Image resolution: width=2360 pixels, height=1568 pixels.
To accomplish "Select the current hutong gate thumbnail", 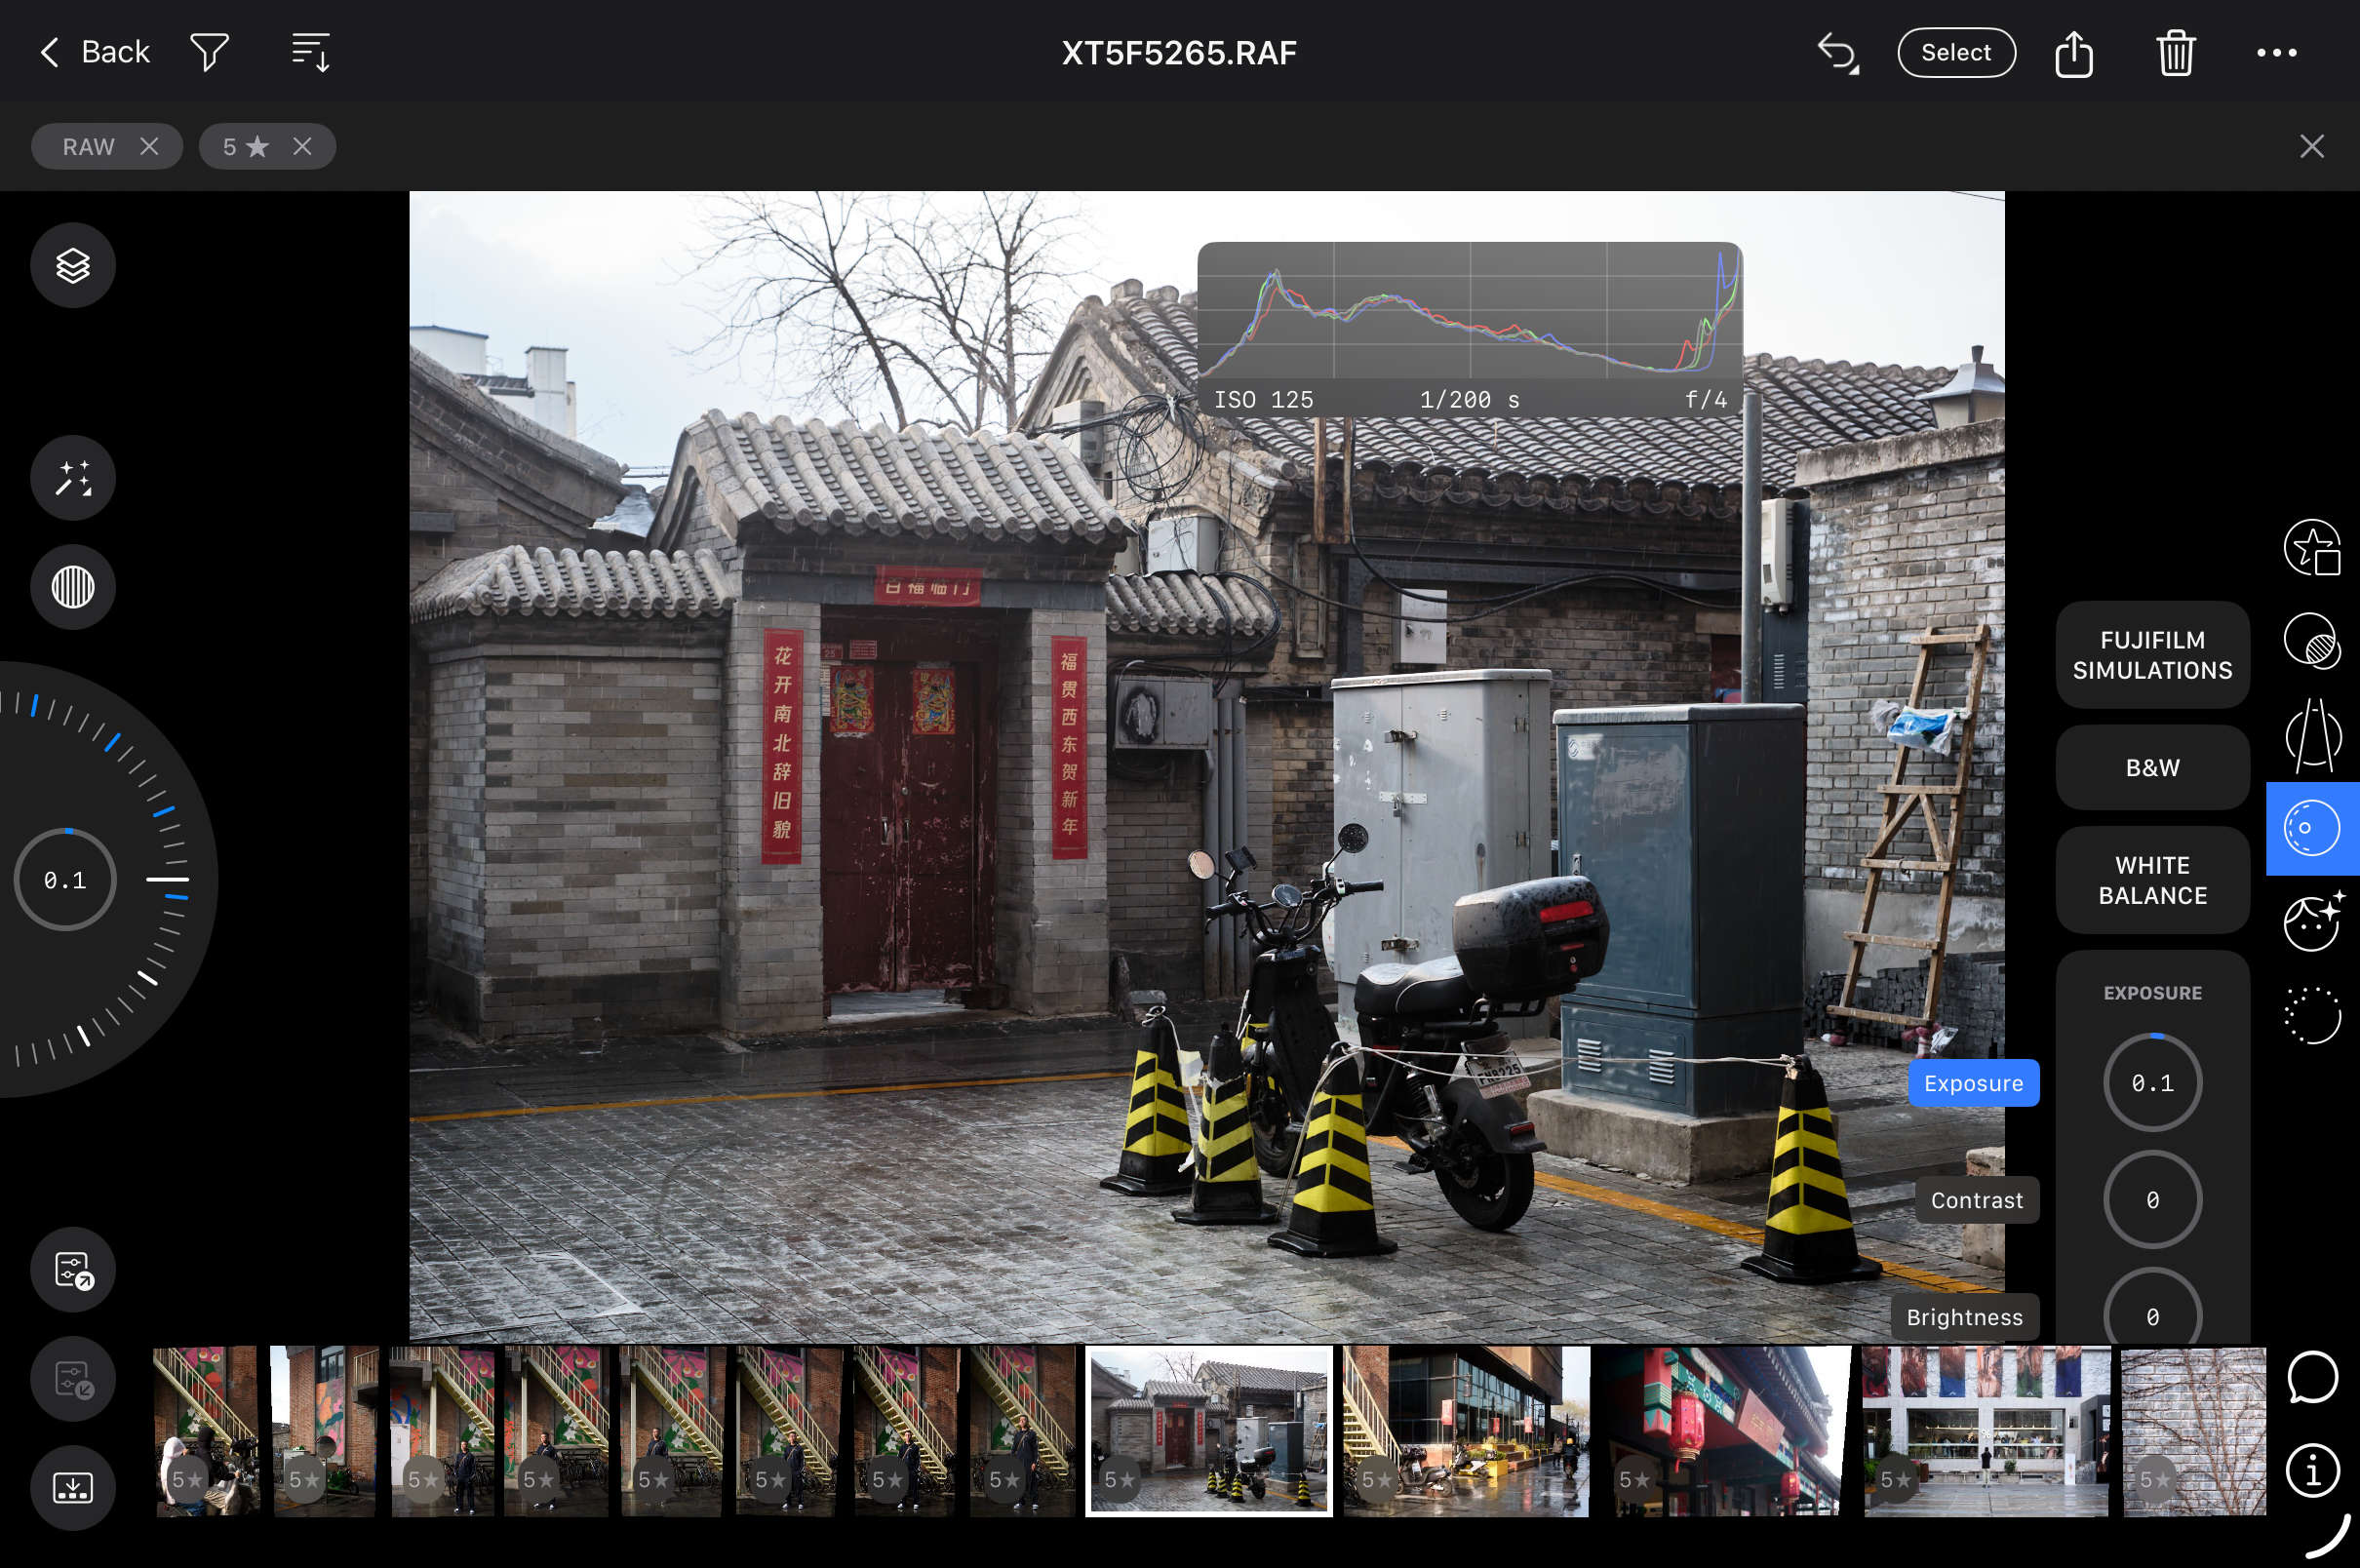I will (x=1209, y=1431).
